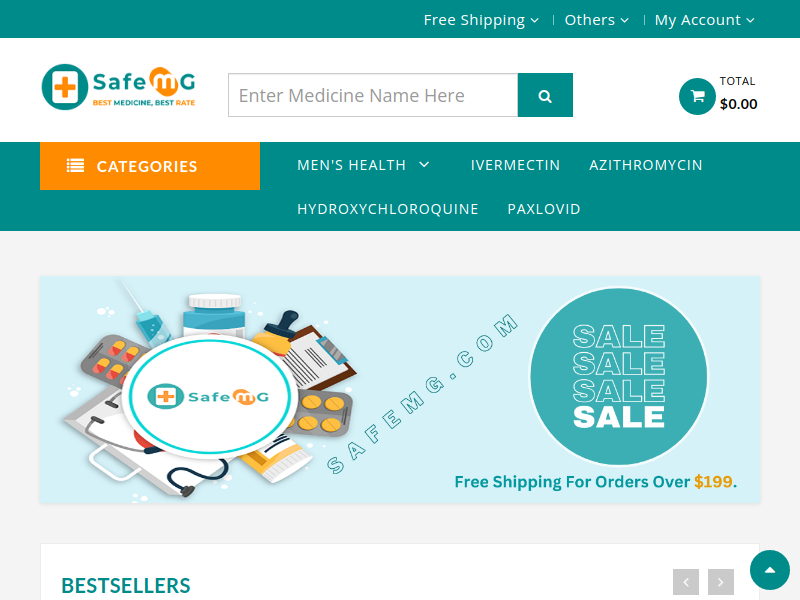Open the orange Categories button

point(150,166)
